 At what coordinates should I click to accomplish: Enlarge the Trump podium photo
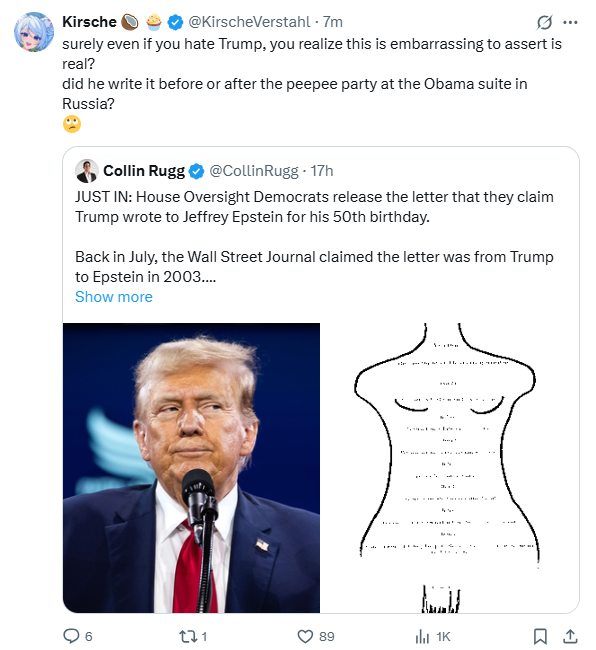click(191, 468)
